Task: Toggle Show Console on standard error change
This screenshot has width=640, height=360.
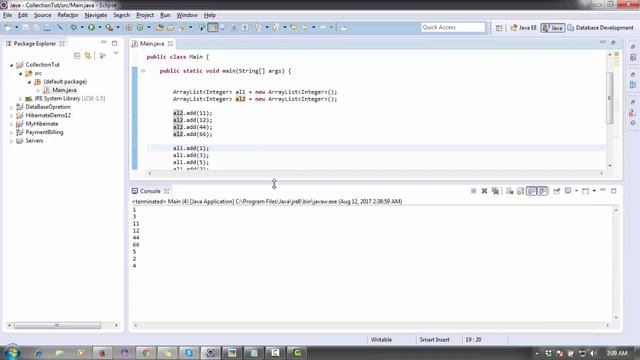Action: pyautogui.click(x=542, y=191)
